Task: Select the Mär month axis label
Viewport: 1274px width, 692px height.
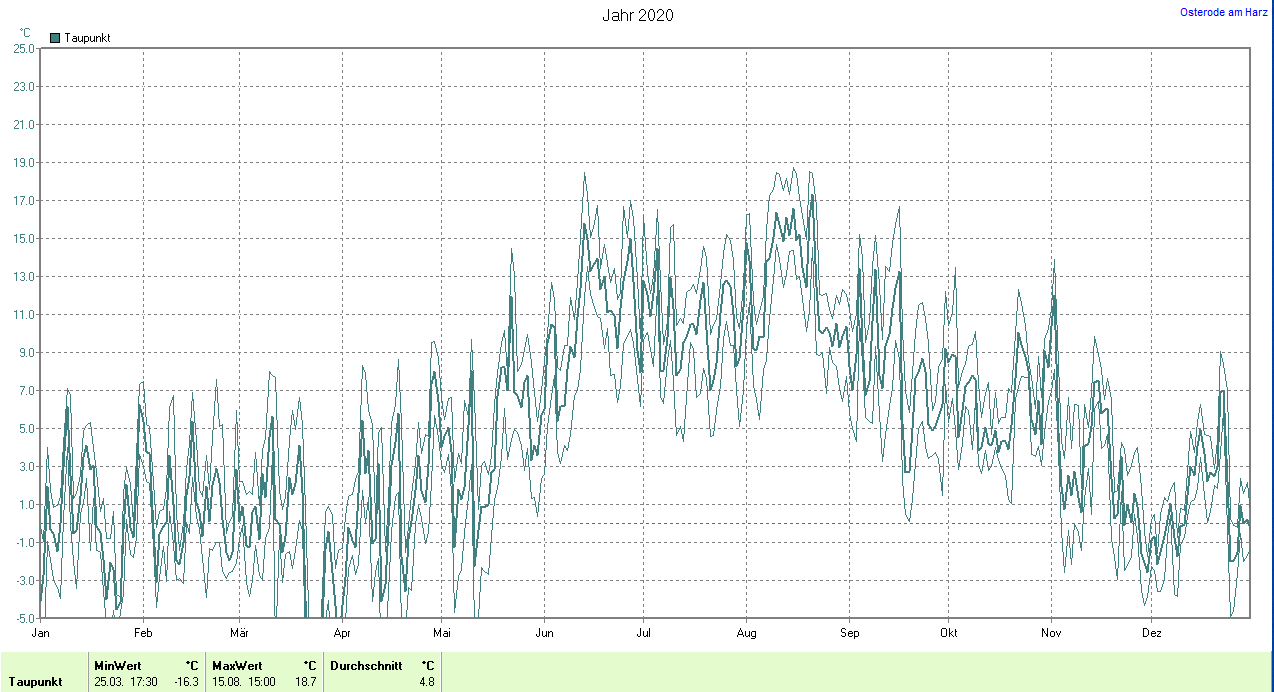Action: coord(239,633)
